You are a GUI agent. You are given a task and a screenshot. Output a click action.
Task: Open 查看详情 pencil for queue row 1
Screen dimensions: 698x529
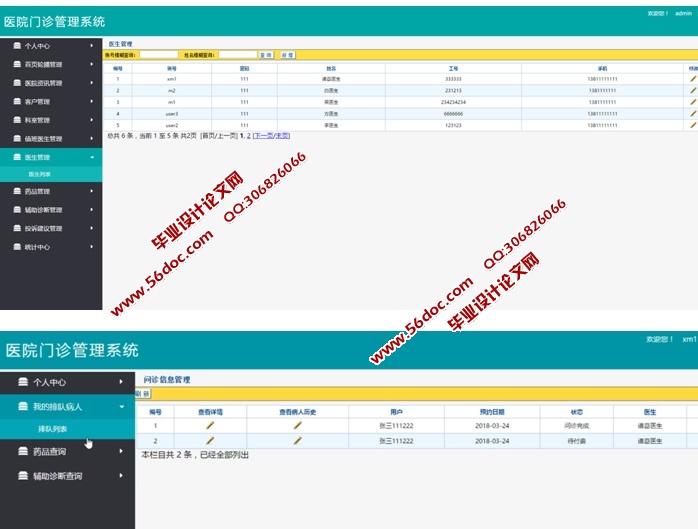pos(210,425)
